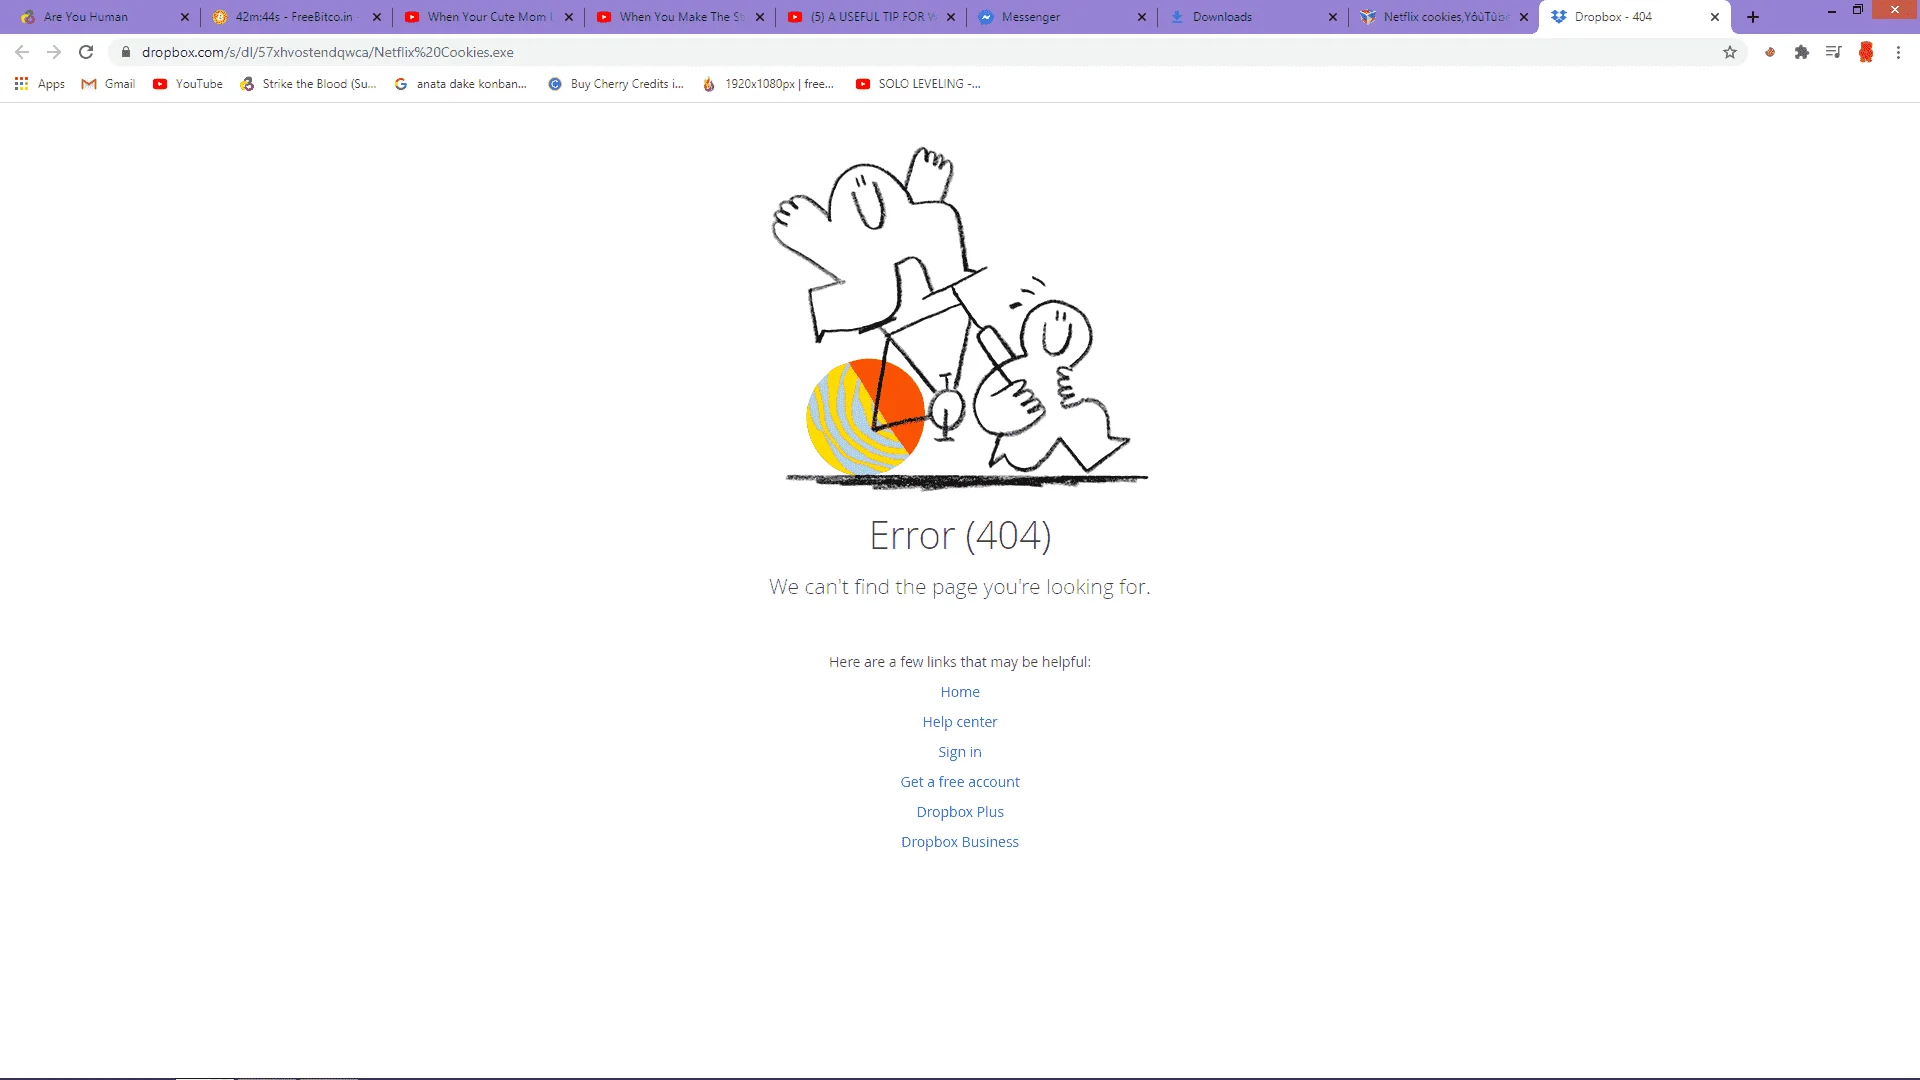Follow the Sign in link
Image resolution: width=1920 pixels, height=1080 pixels.
[960, 752]
